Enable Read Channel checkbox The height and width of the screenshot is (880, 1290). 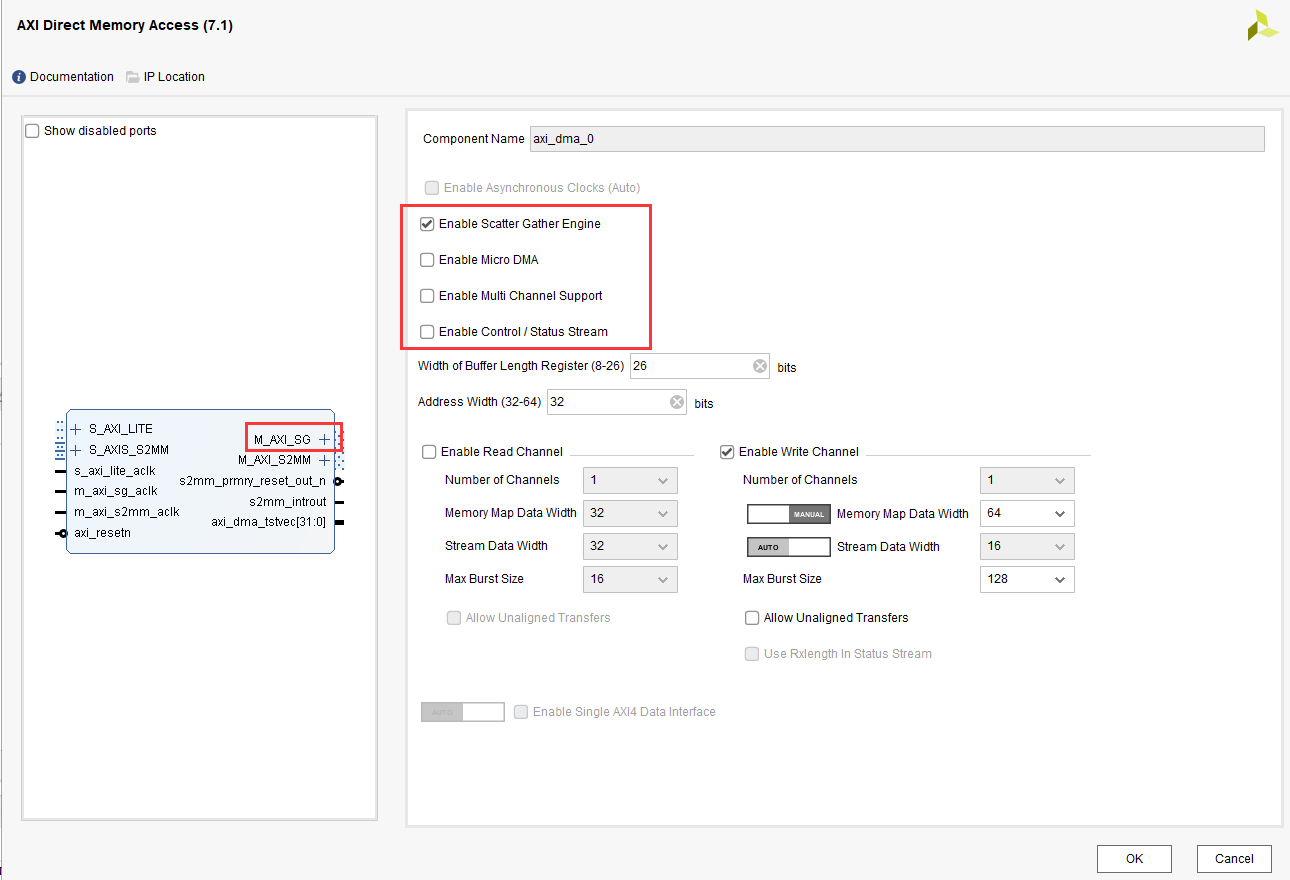click(430, 452)
